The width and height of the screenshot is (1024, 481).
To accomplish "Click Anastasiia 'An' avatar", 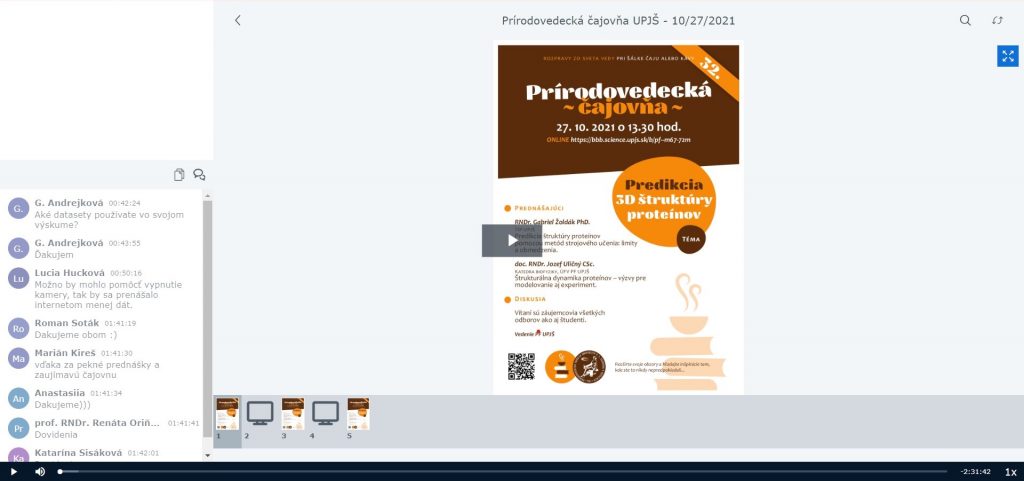I will pos(19,399).
